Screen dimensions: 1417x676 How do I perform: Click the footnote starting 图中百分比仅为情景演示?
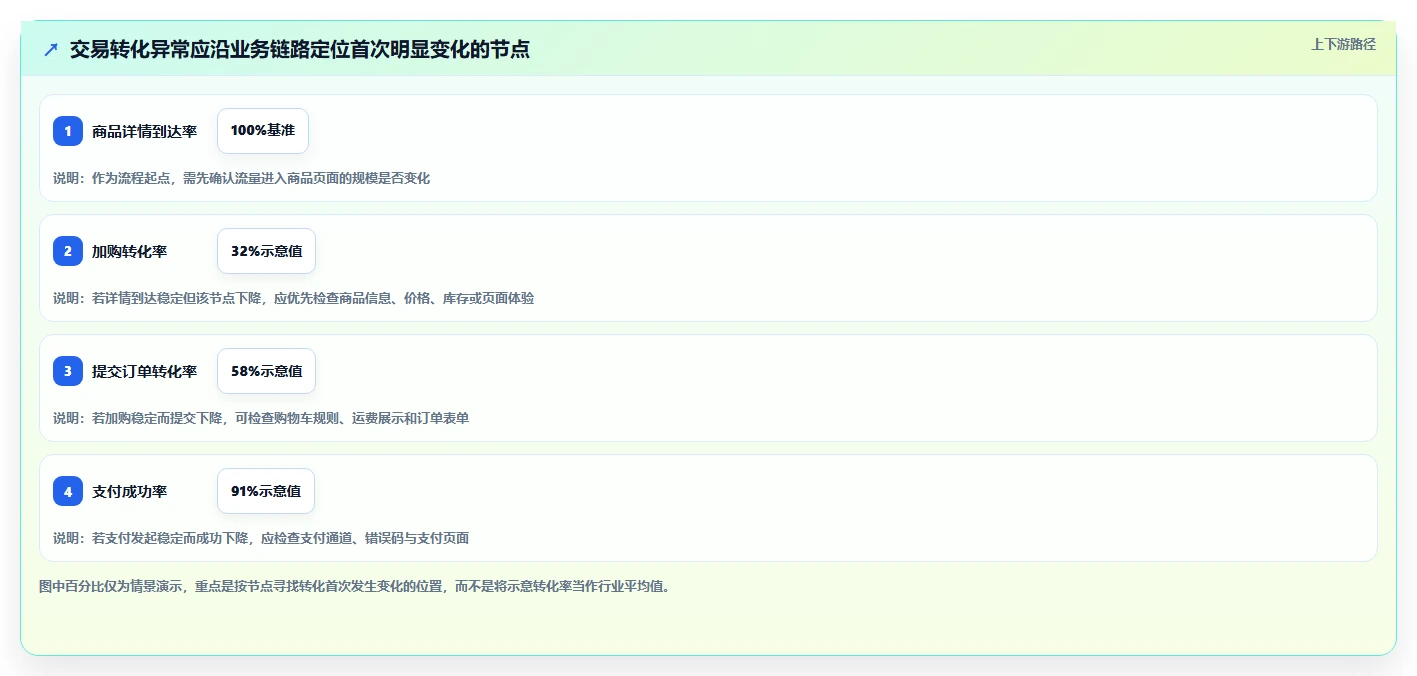355,586
